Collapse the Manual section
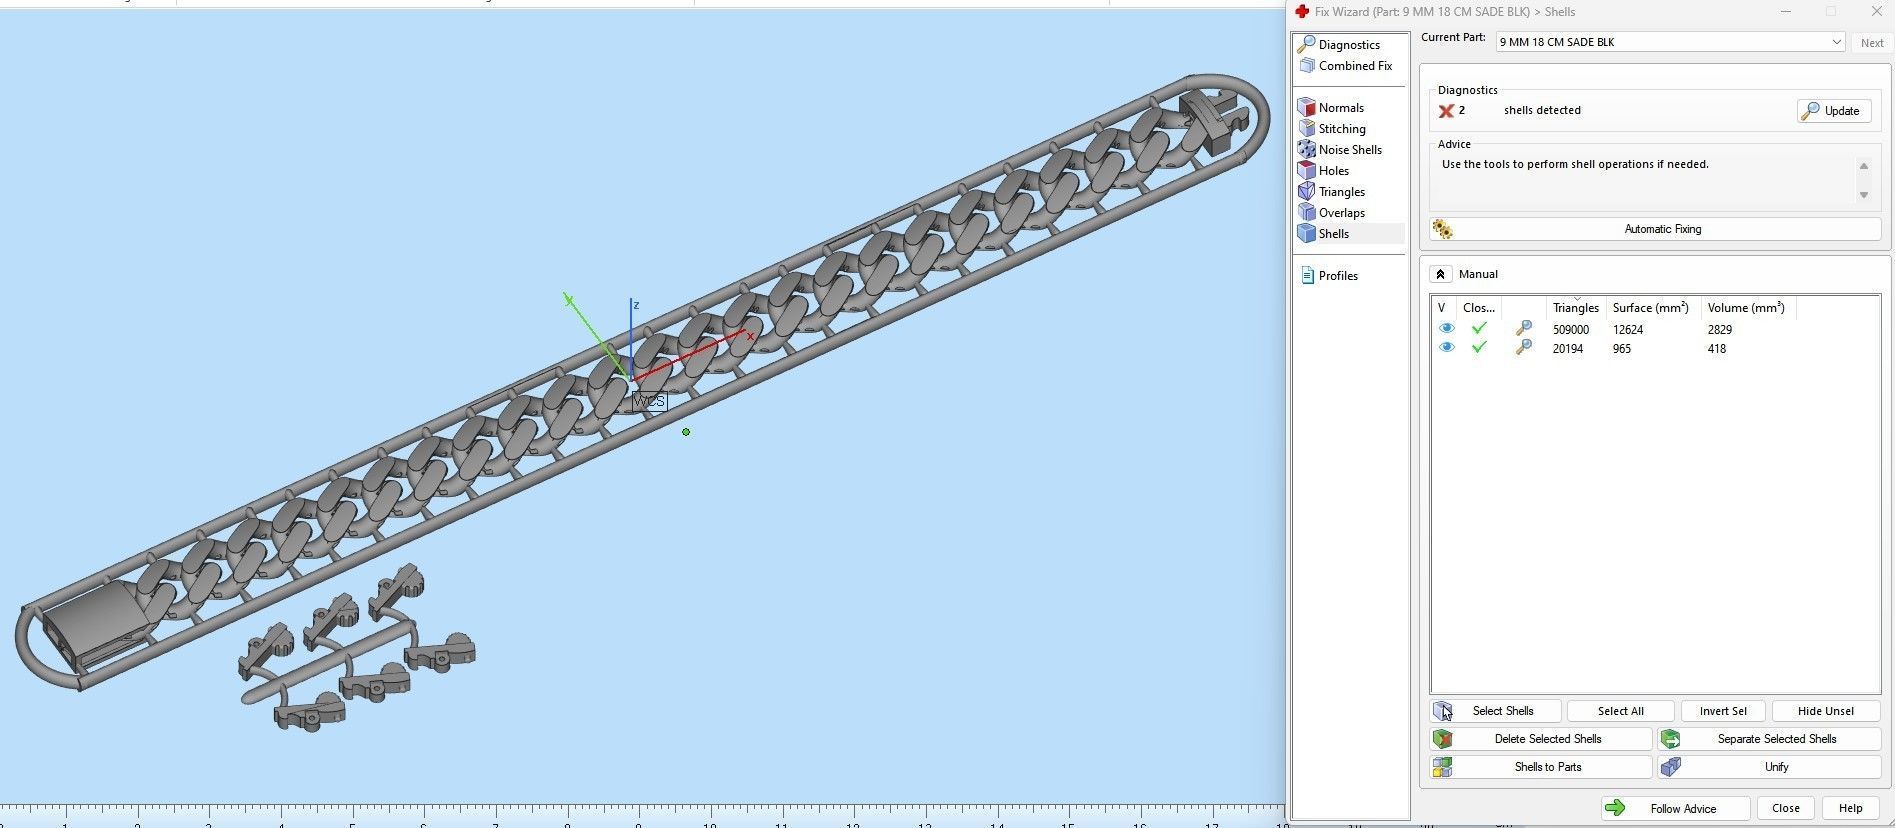Screen dimensions: 1895x828 [x=1440, y=274]
